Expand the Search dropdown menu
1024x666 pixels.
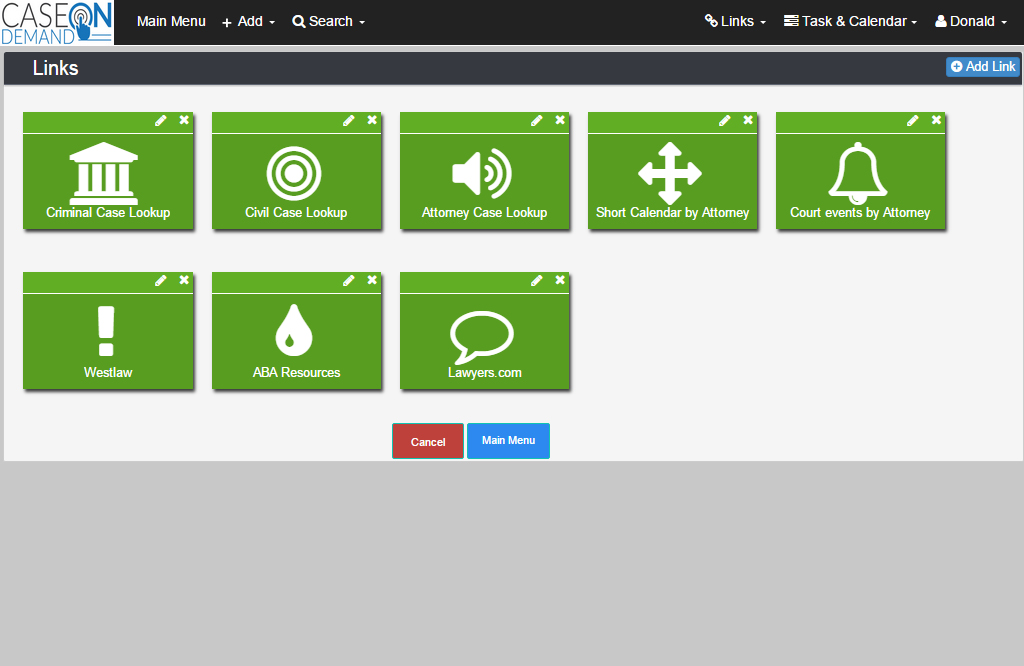coord(328,22)
